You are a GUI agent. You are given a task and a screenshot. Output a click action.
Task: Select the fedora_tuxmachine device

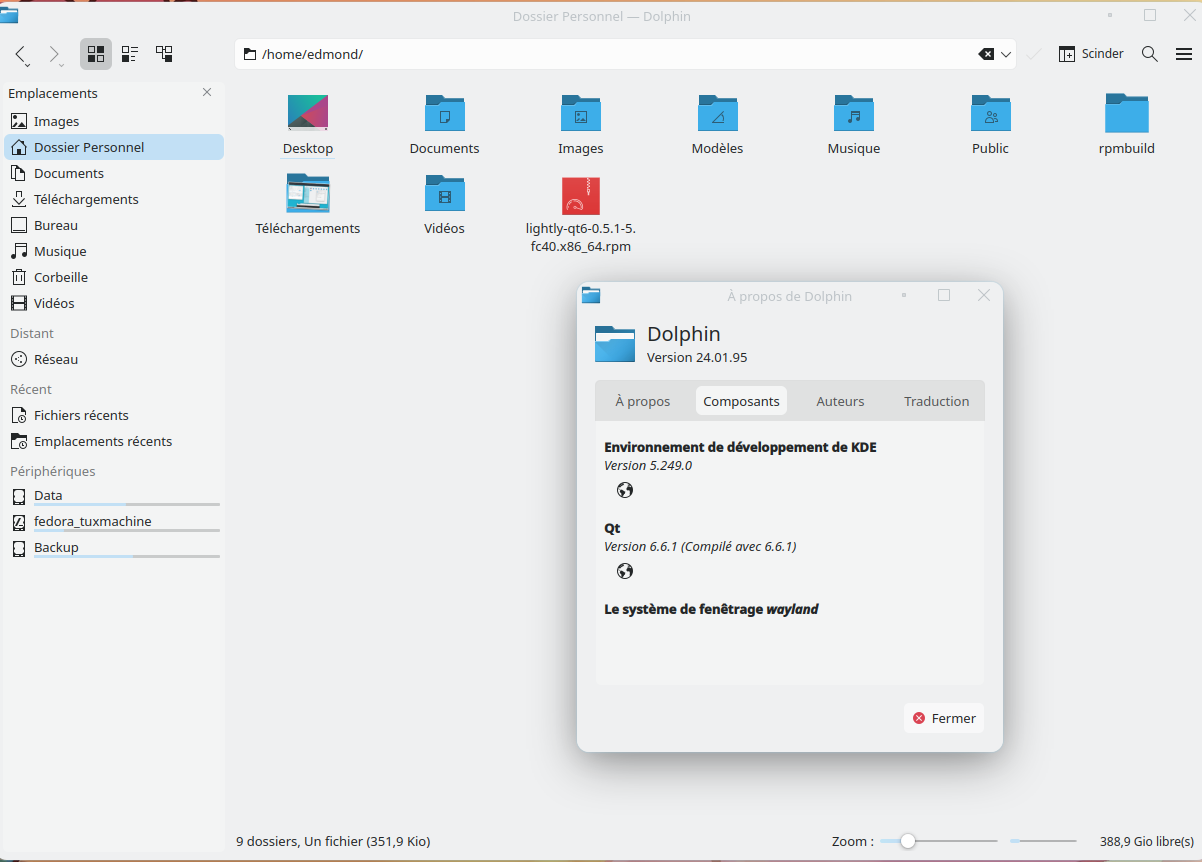pyautogui.click(x=114, y=522)
